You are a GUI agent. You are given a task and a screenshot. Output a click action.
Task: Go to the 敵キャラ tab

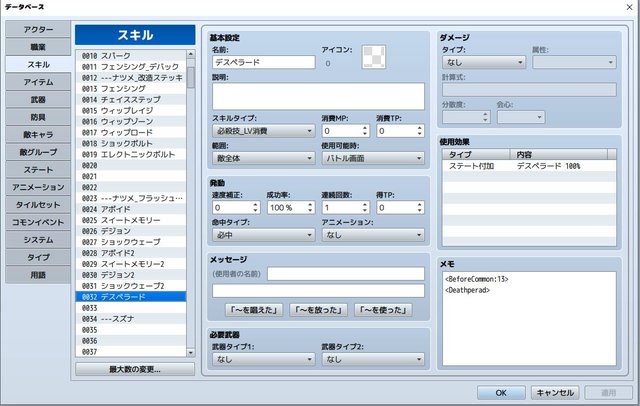pyautogui.click(x=38, y=135)
